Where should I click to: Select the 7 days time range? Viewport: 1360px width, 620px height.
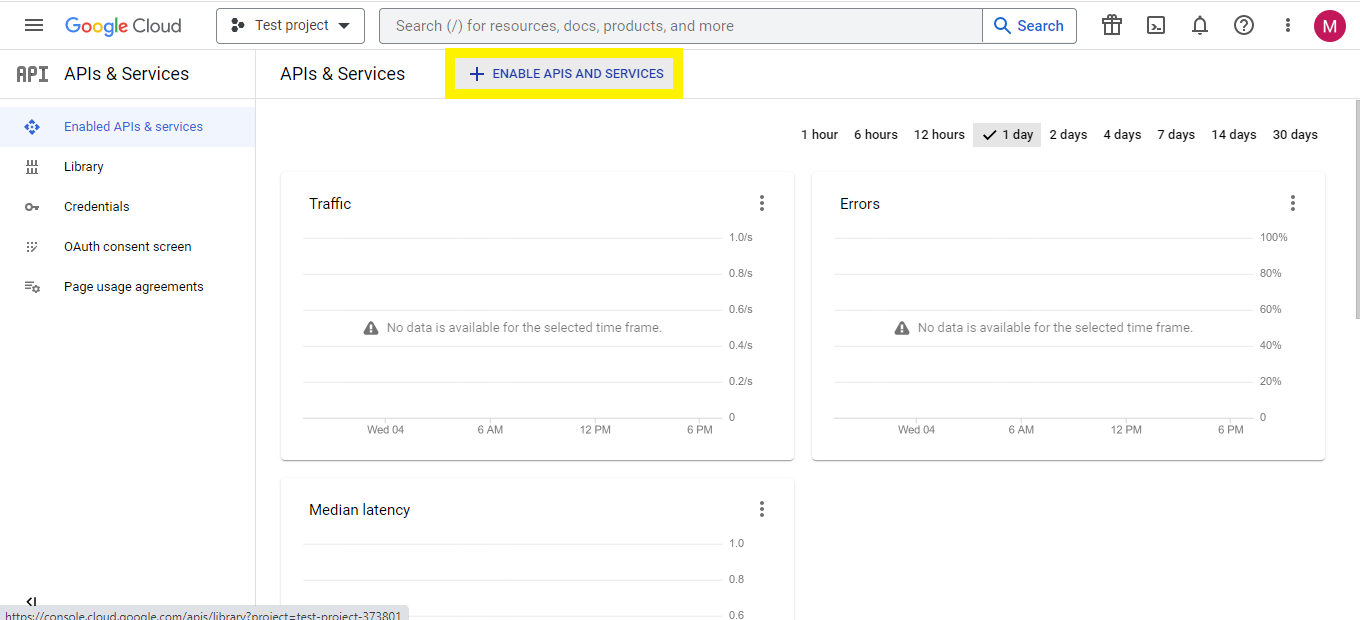pyautogui.click(x=1175, y=134)
